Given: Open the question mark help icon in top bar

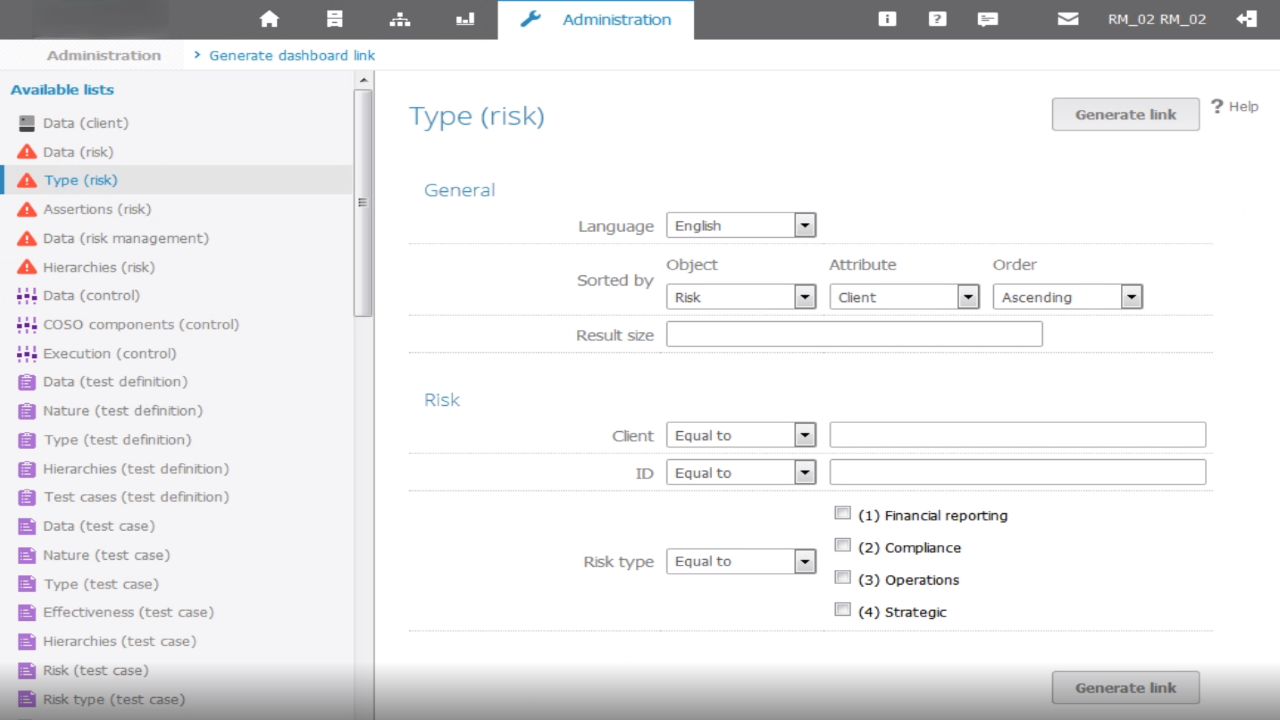Looking at the screenshot, I should 937,19.
